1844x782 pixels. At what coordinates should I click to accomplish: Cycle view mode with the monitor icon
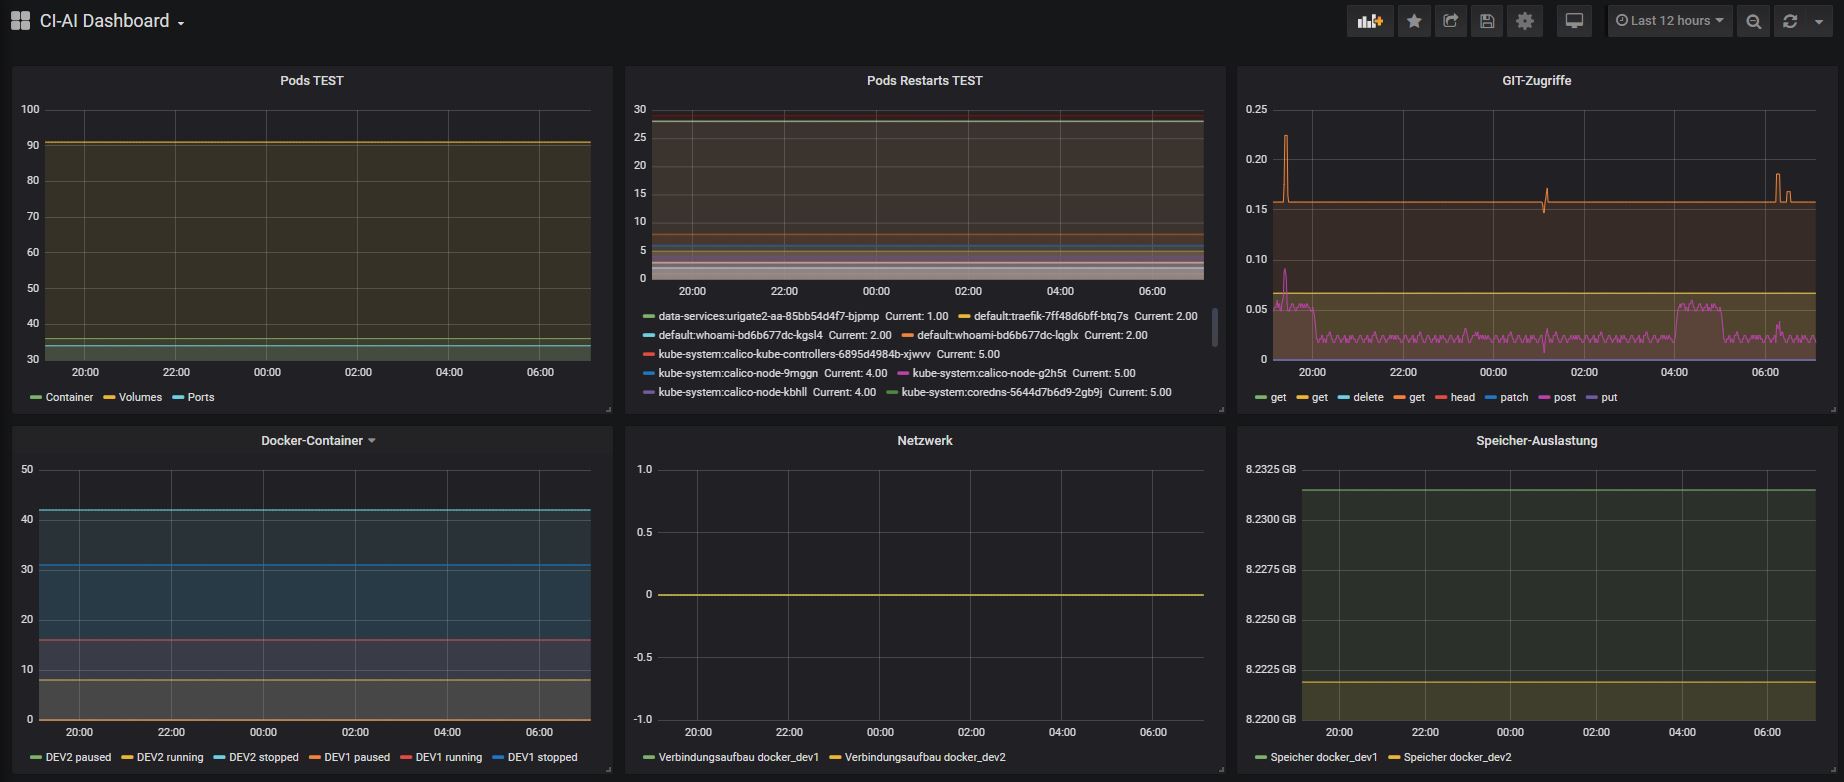coord(1574,21)
